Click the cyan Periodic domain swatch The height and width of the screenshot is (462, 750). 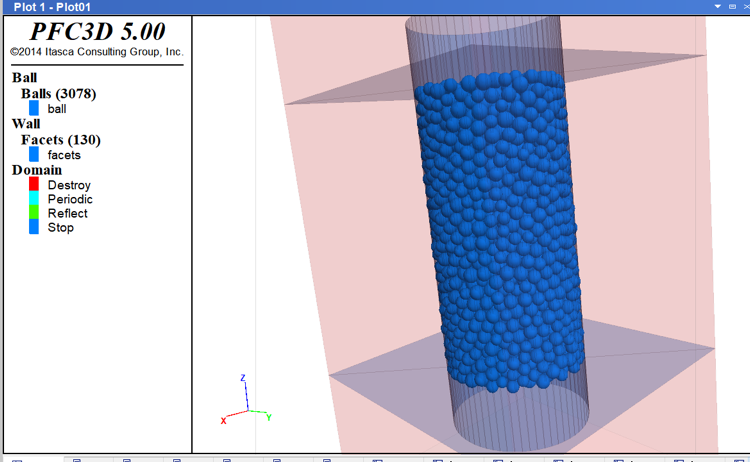point(34,199)
